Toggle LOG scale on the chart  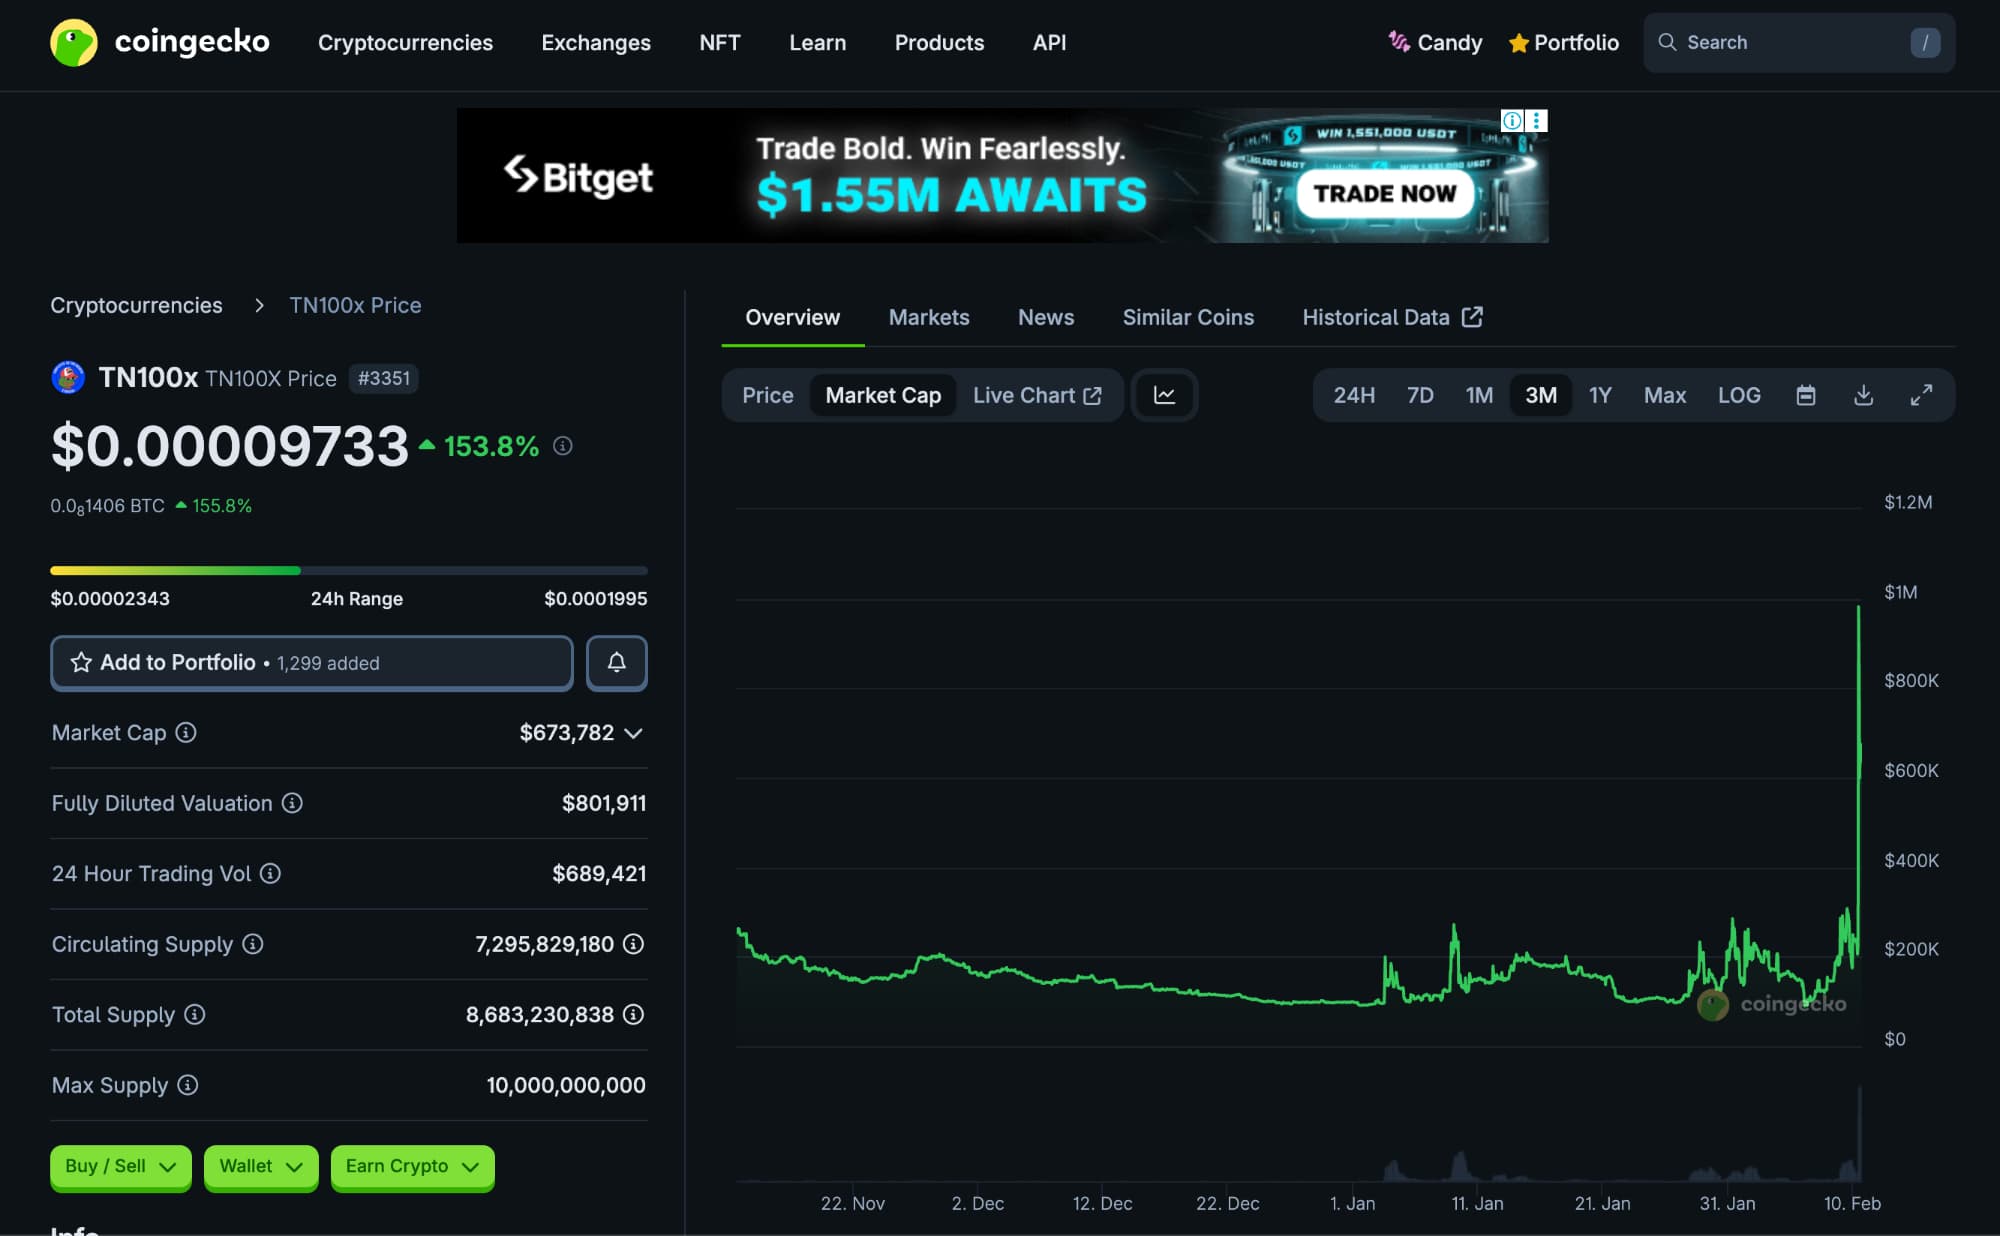[x=1738, y=395]
